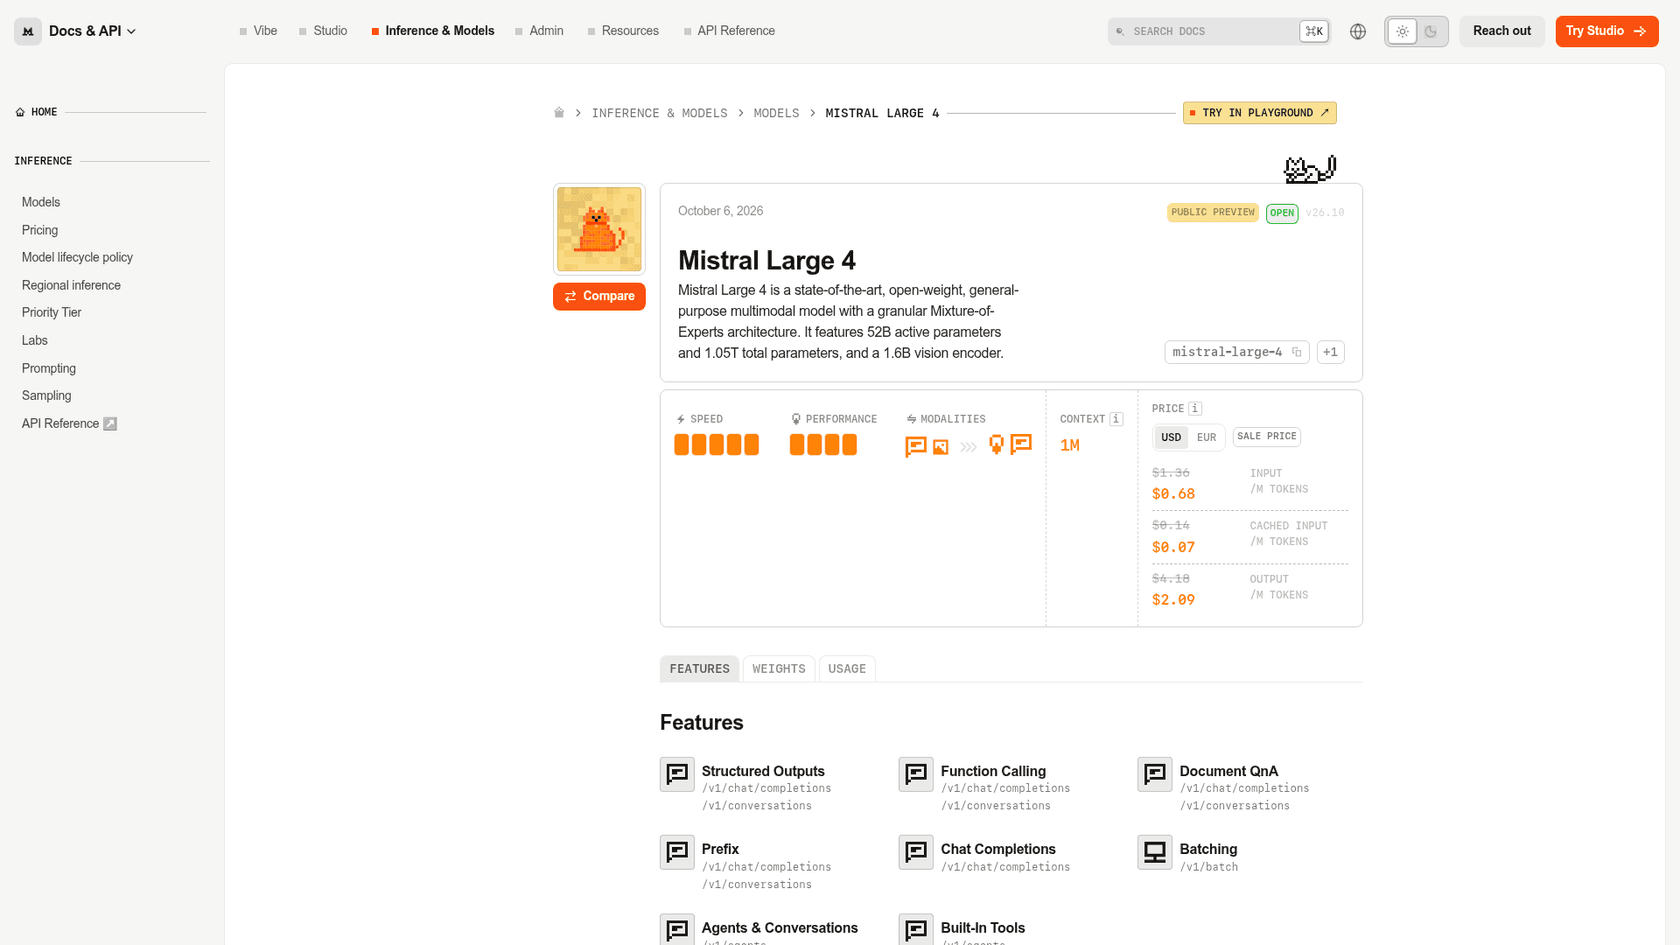Click the Chat Completions feature icon
Screen dimensions: 1680x945
tap(916, 852)
